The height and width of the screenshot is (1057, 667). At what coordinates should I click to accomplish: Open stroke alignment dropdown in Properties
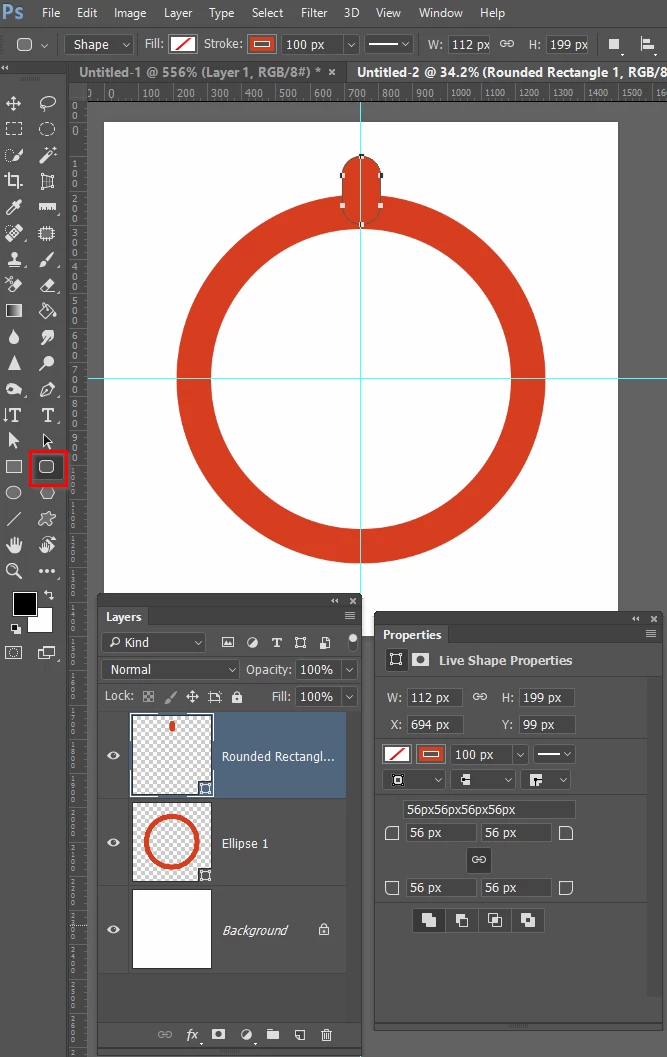414,780
